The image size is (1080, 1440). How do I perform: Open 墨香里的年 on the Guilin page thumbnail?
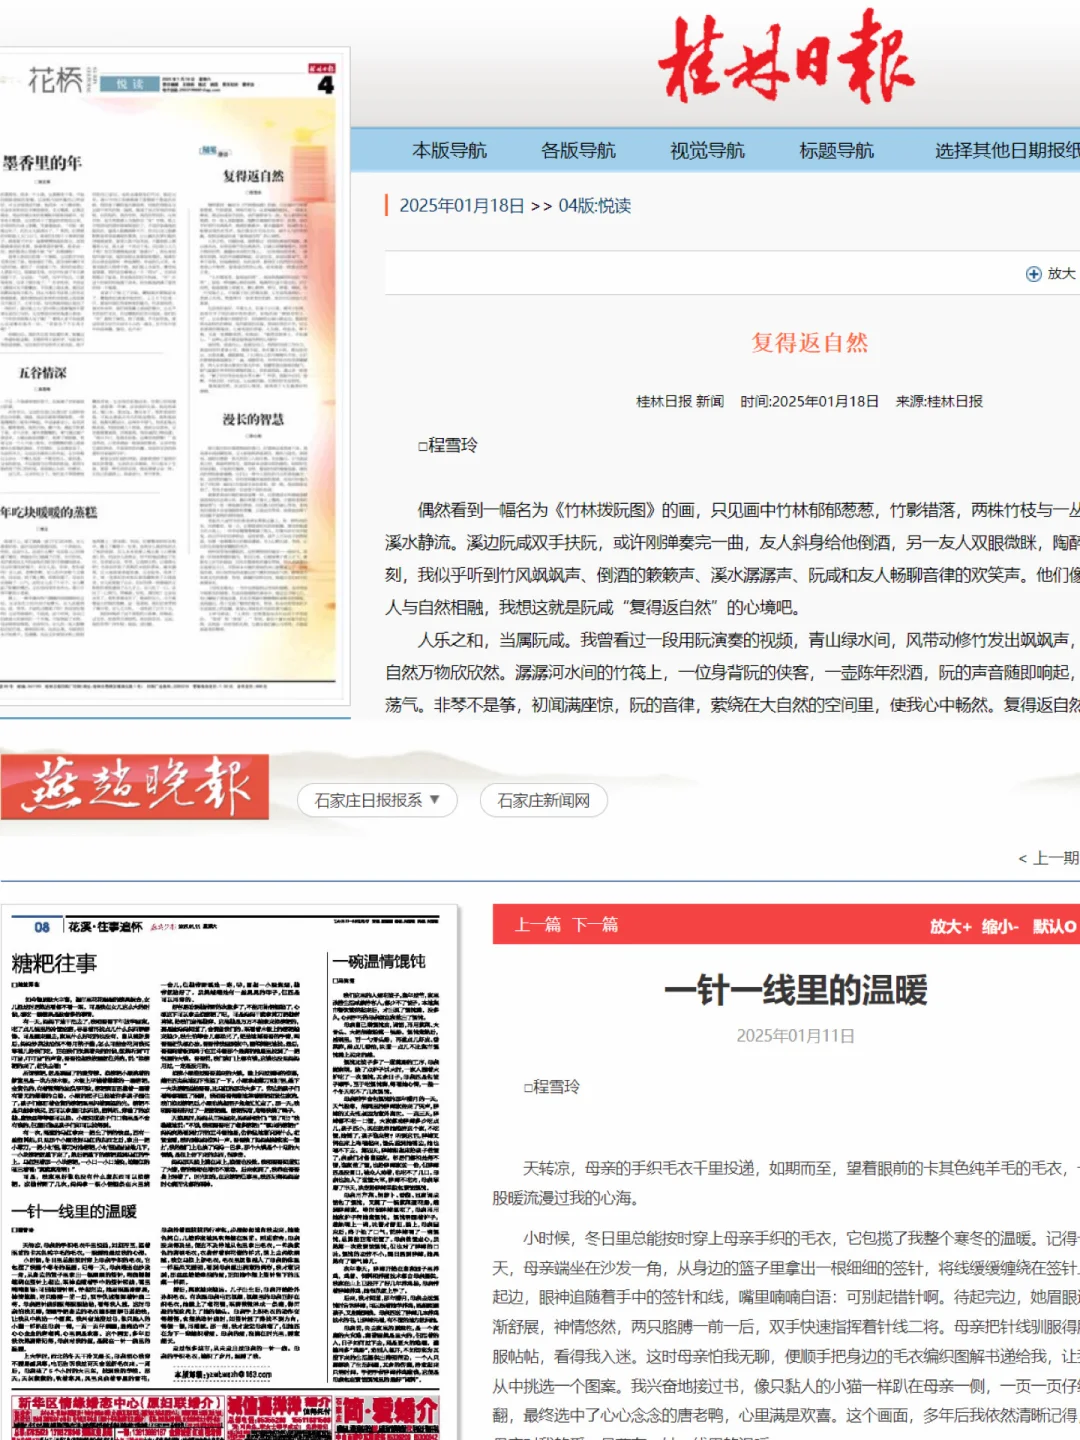coord(42,163)
